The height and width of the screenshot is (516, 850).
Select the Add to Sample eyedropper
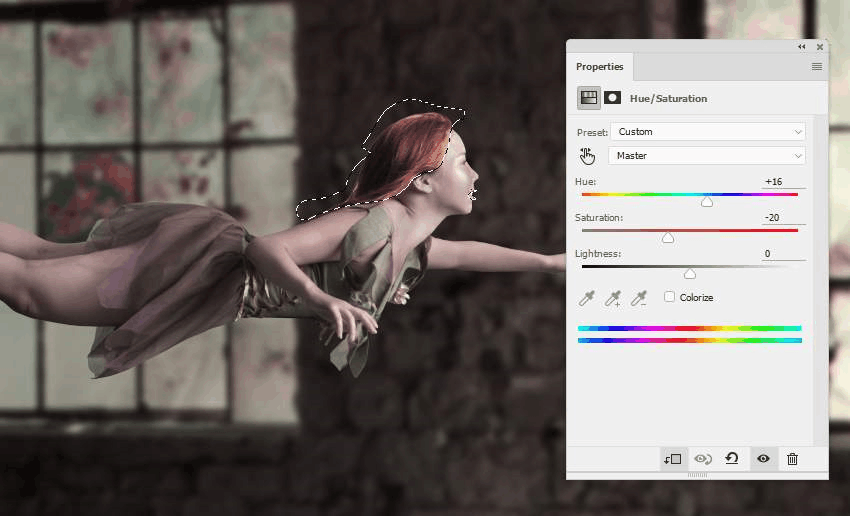pyautogui.click(x=613, y=298)
